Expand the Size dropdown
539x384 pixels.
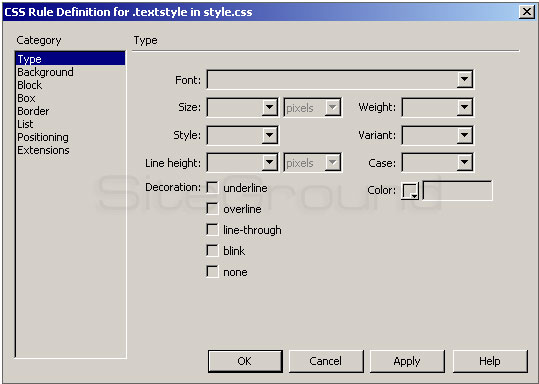[x=270, y=107]
